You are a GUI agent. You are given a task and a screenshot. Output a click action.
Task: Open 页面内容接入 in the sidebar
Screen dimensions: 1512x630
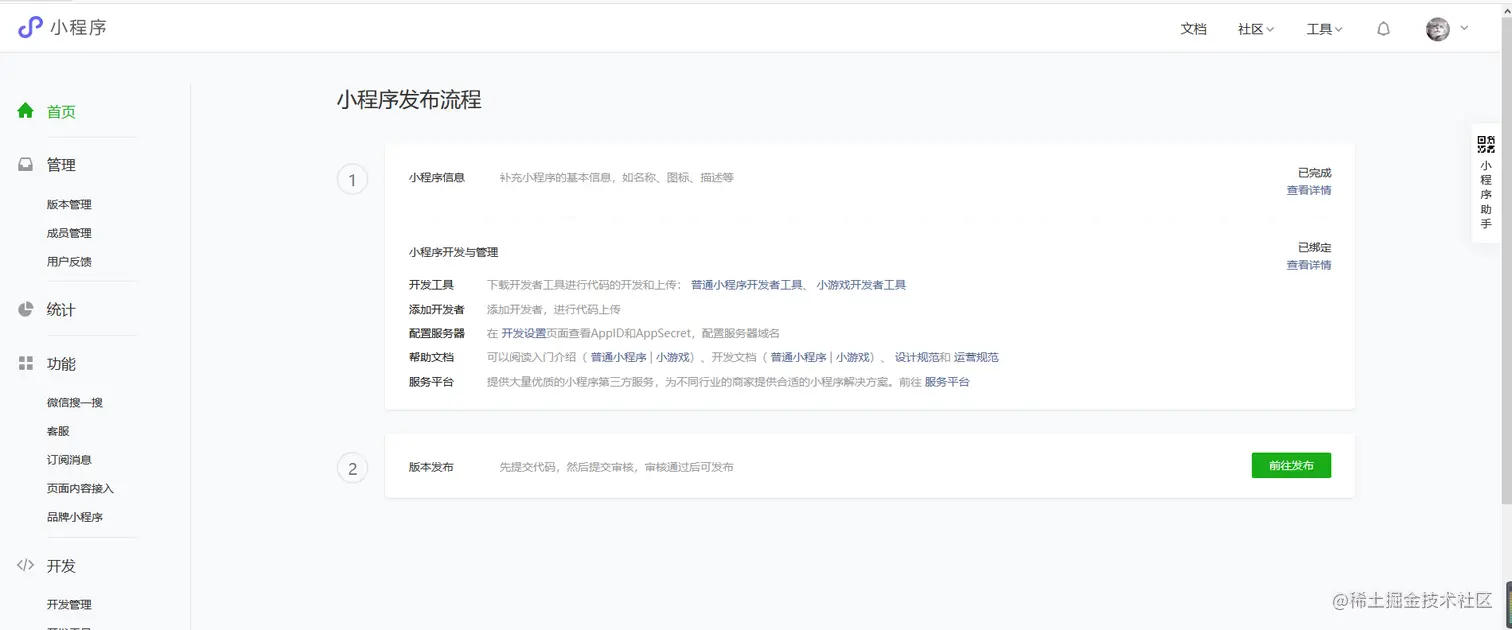(80, 488)
